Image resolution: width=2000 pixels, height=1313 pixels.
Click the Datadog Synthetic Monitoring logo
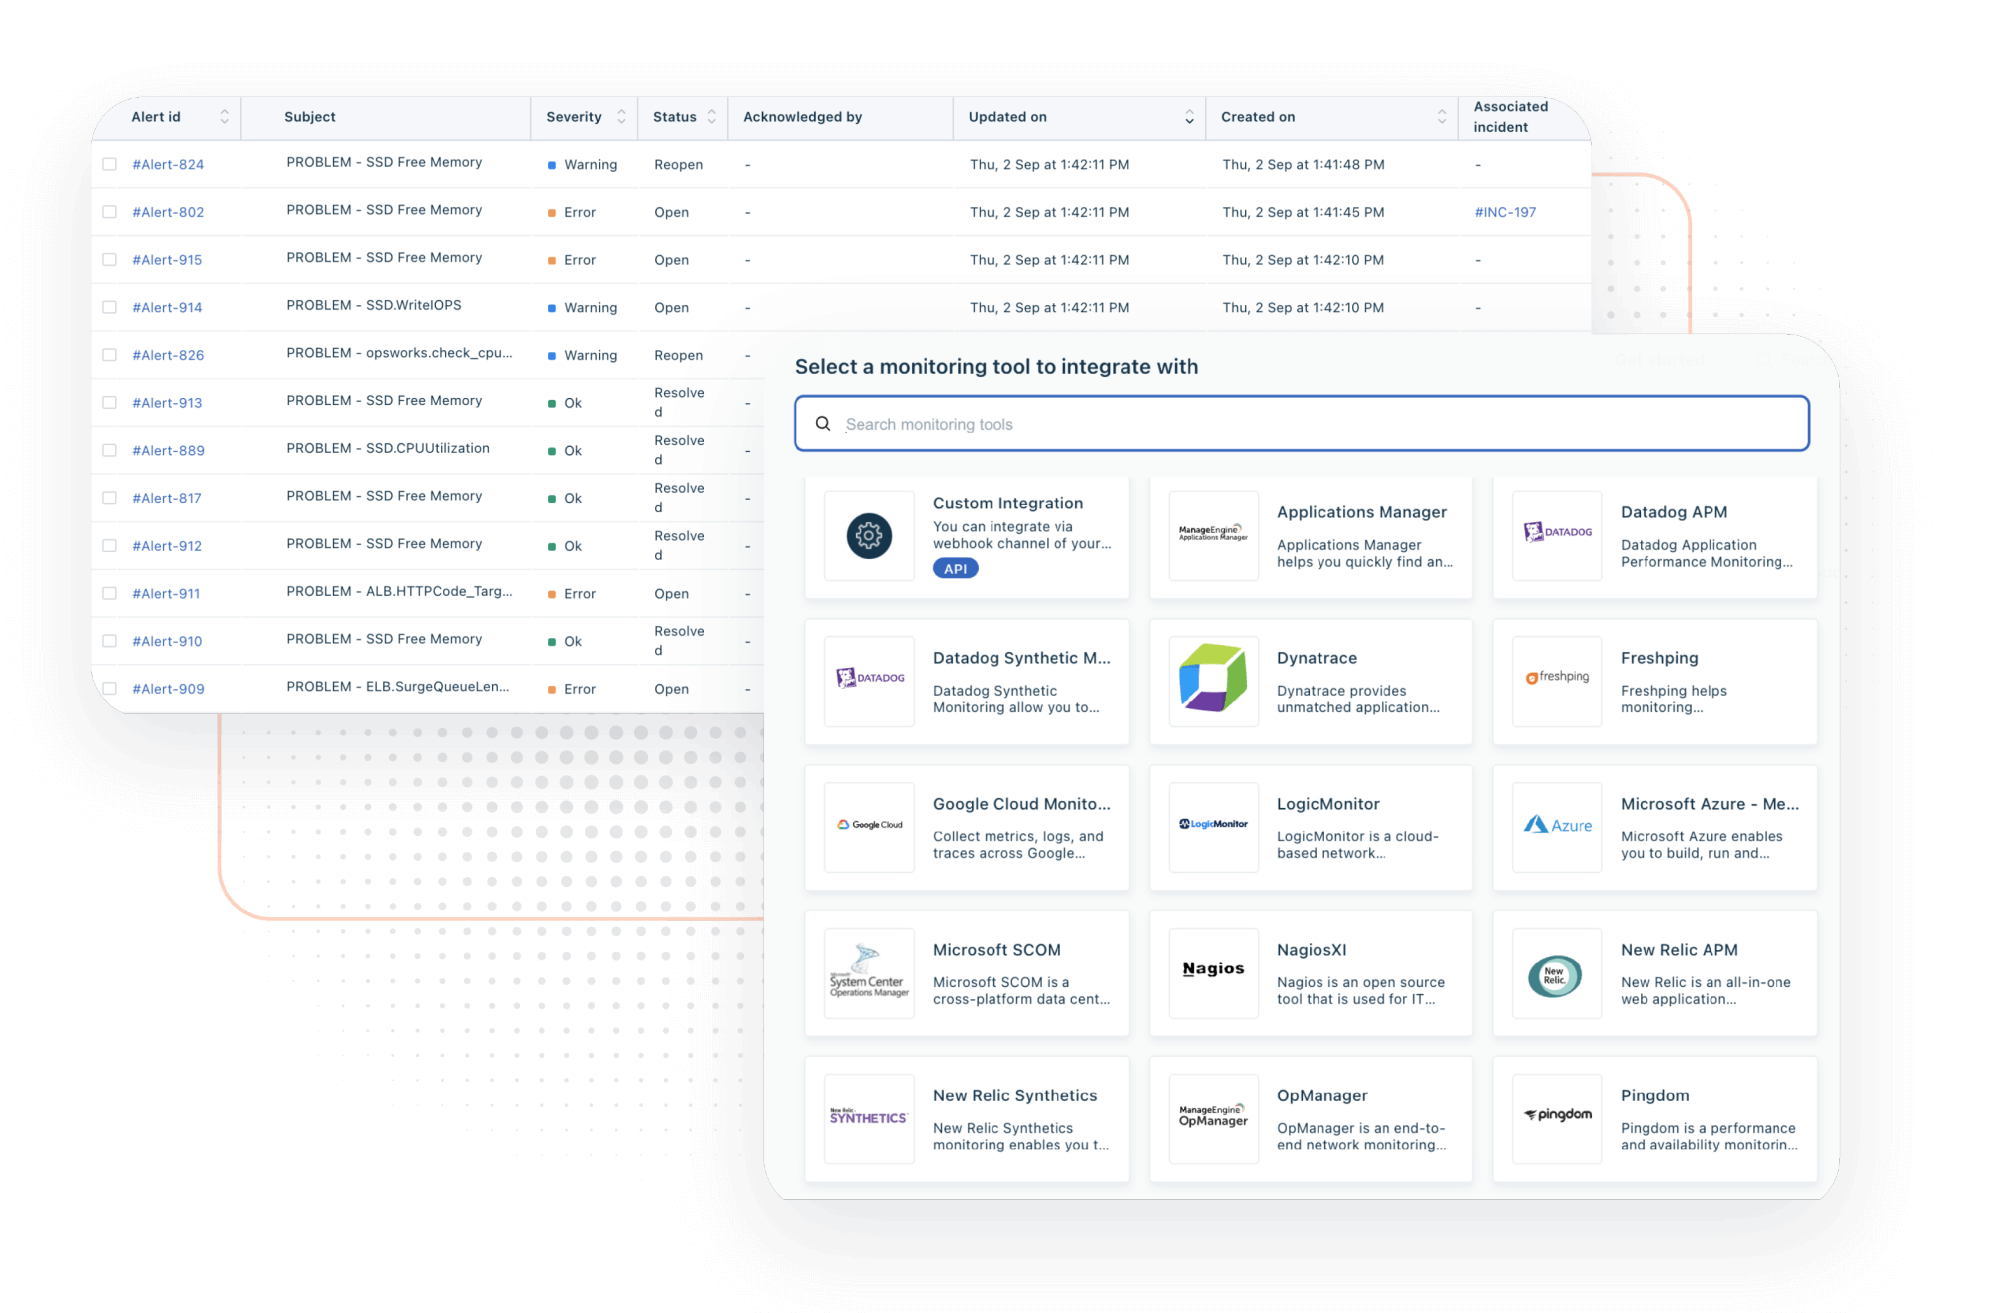coord(869,678)
